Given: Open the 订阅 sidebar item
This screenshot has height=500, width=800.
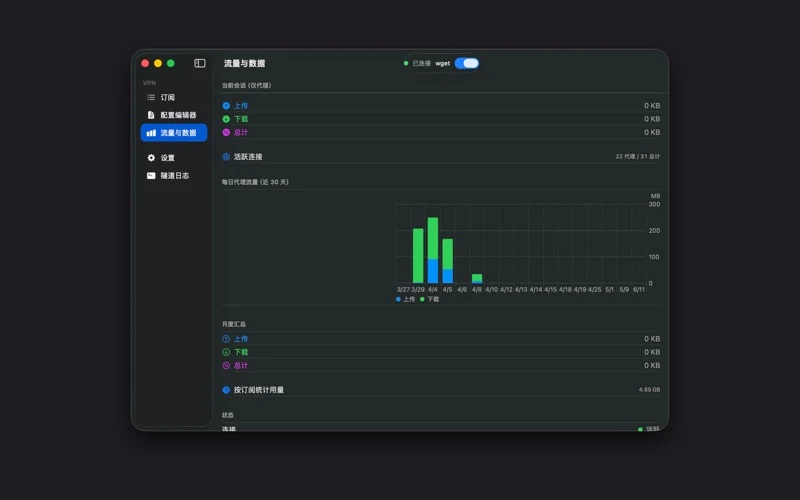Looking at the screenshot, I should click(174, 97).
